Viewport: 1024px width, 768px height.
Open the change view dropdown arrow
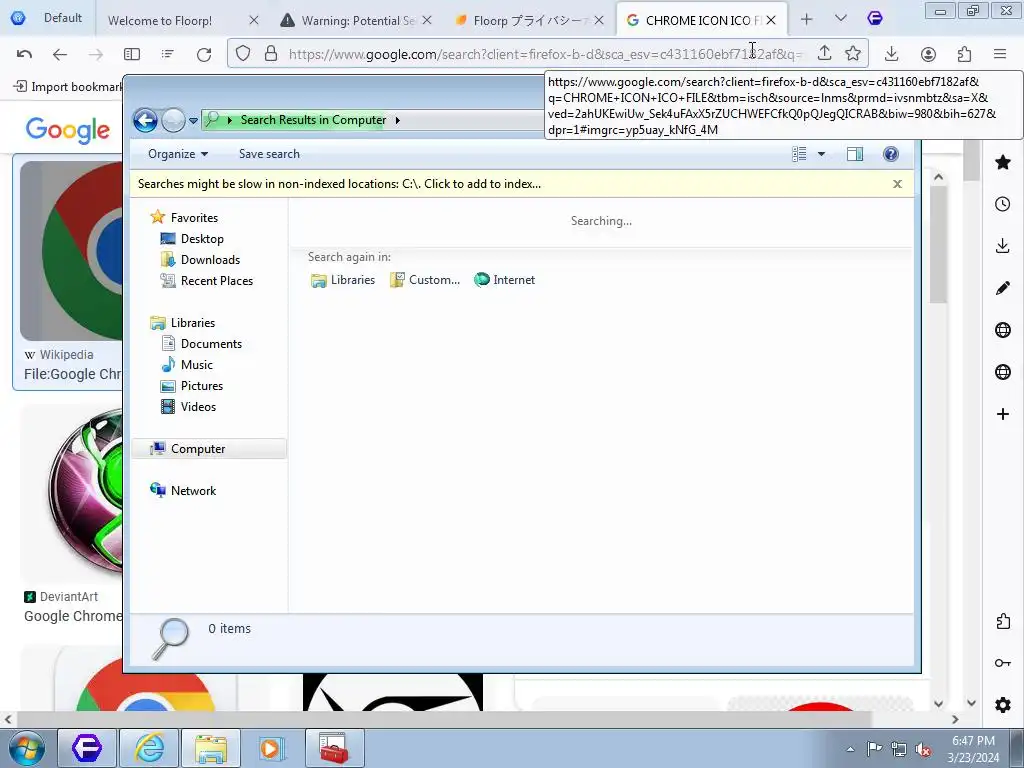coord(822,154)
